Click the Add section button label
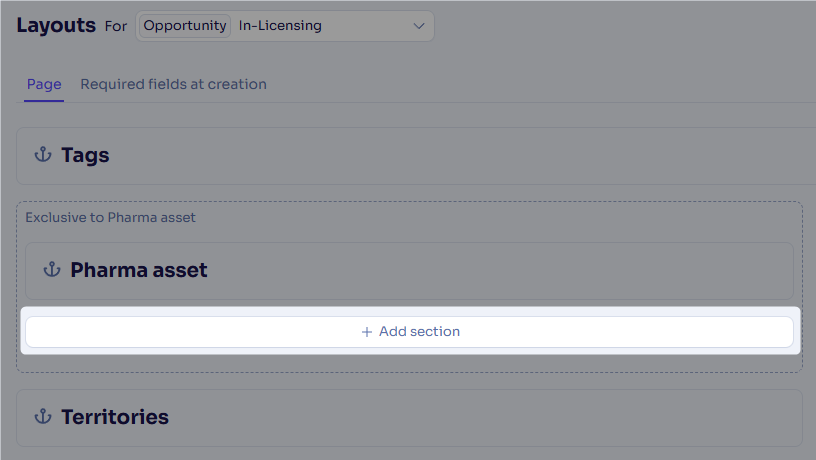 click(419, 331)
